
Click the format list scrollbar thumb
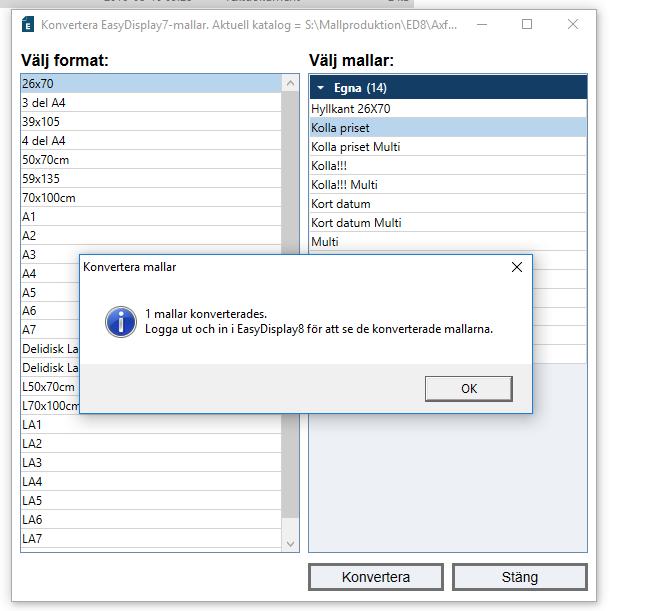coord(290,305)
